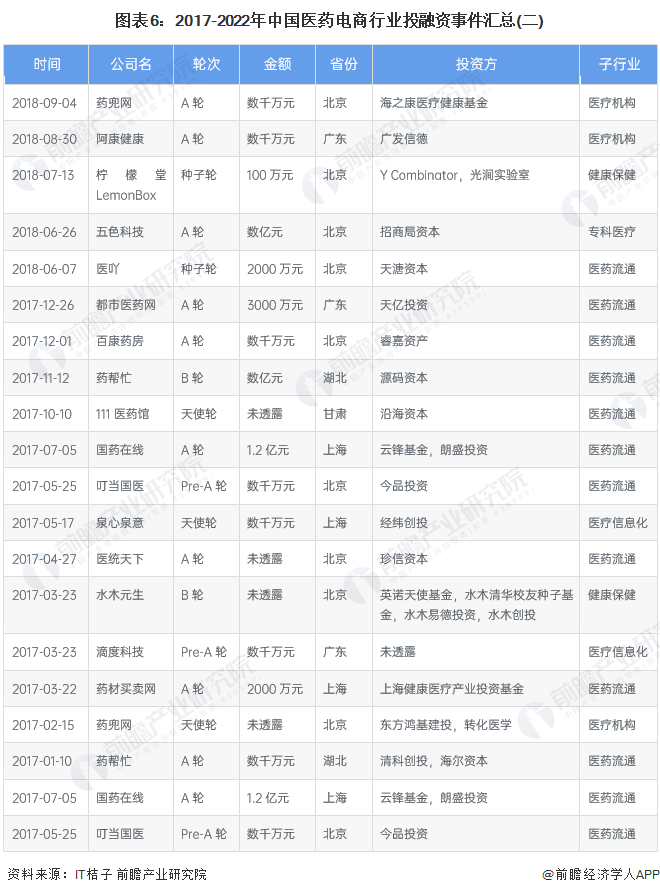Click company name 百康药房
660x895 pixels.
120,341
